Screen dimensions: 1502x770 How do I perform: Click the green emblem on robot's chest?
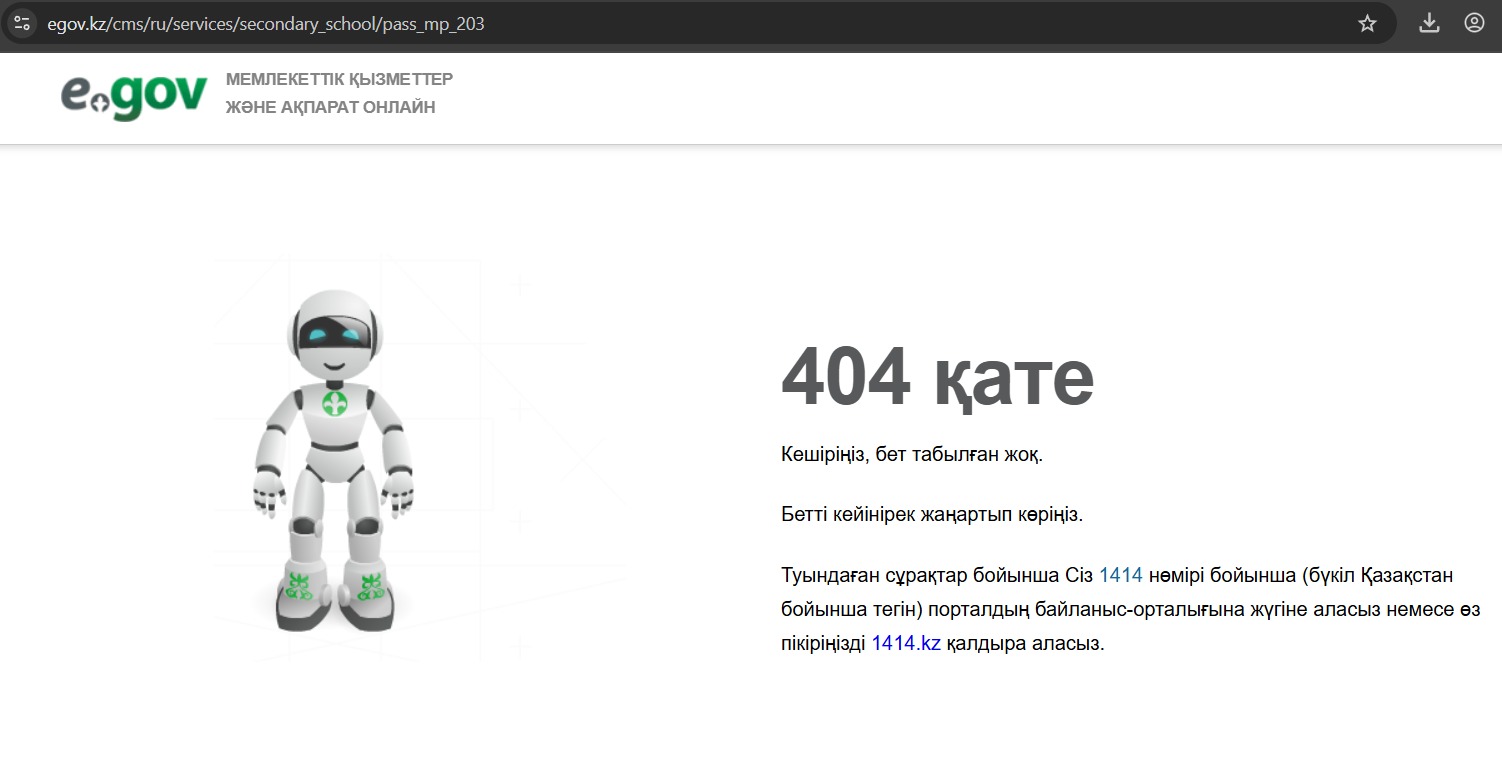[334, 404]
